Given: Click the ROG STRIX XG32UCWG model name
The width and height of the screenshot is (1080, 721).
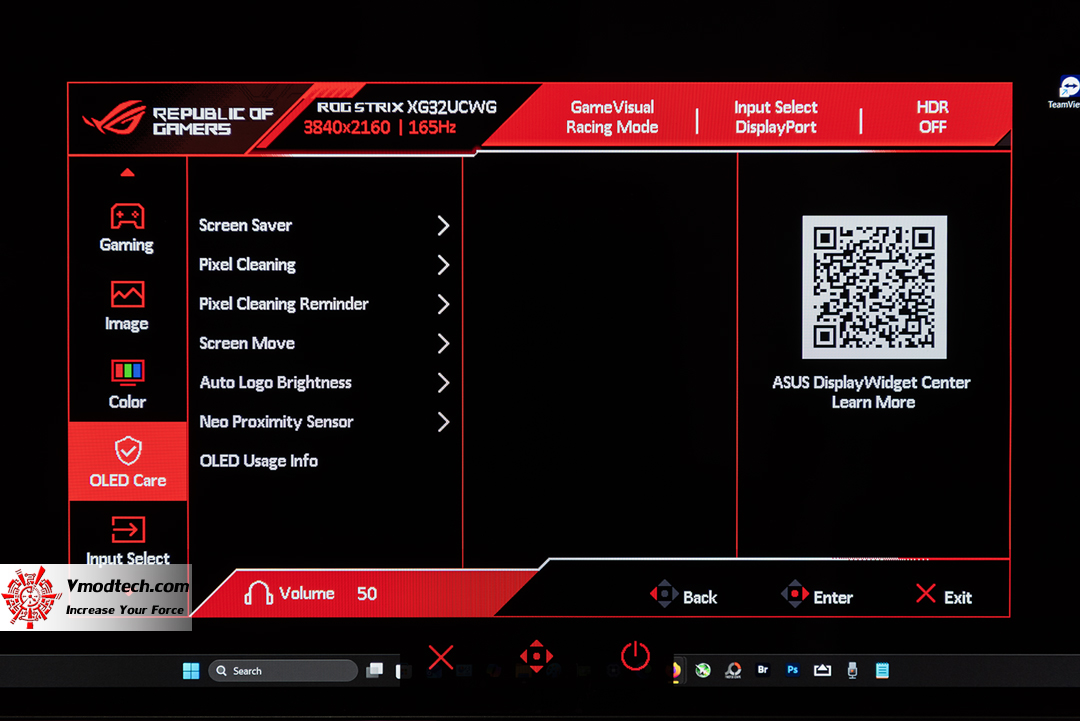Looking at the screenshot, I should (x=406, y=107).
